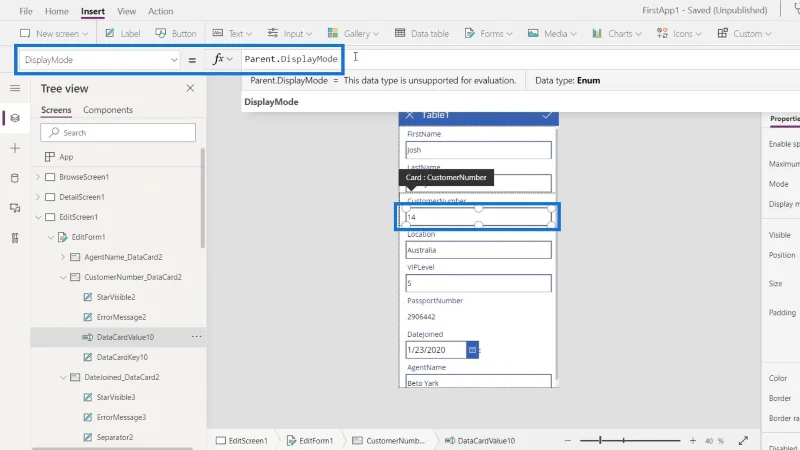800x450 pixels.
Task: Expand AgentName_DataCard2 node
Action: coord(63,257)
